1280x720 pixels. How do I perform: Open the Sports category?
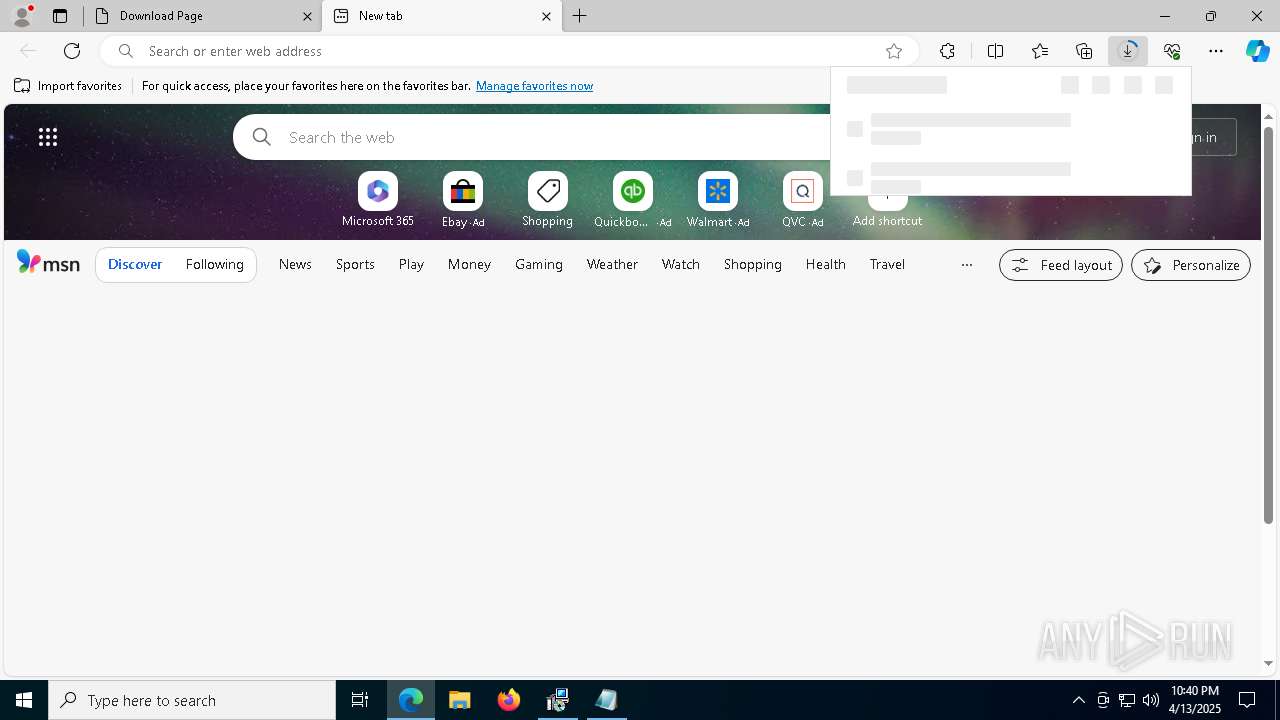tap(355, 264)
